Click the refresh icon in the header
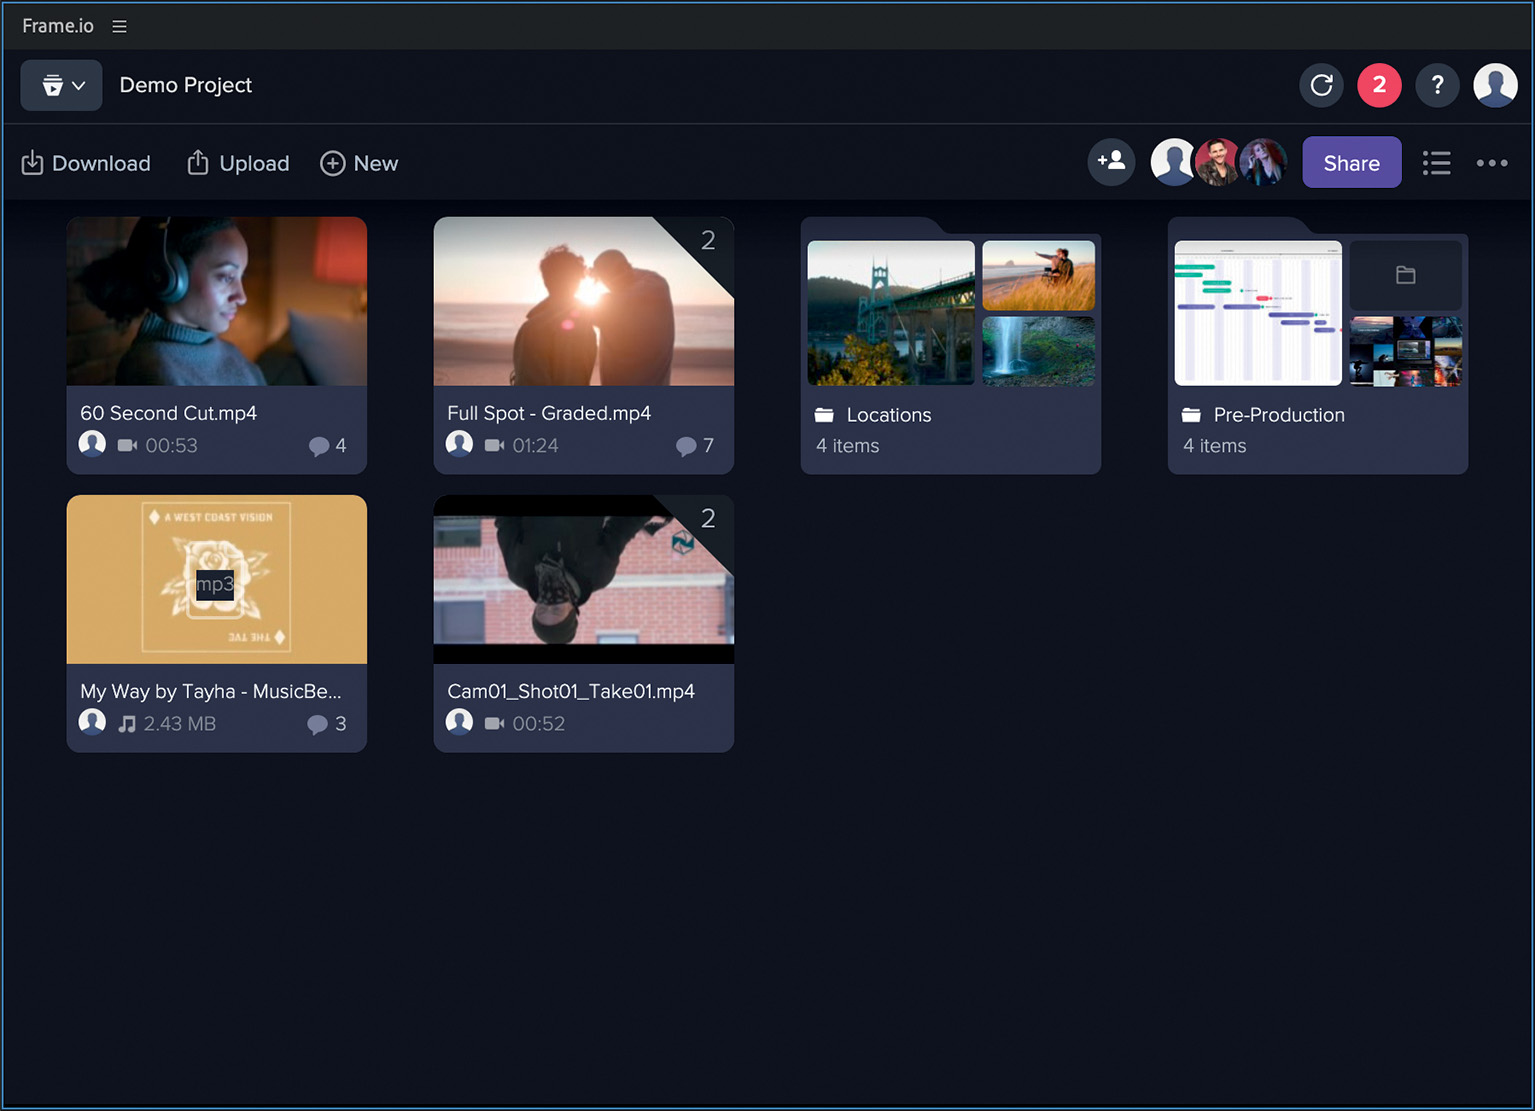1535x1111 pixels. (x=1321, y=85)
